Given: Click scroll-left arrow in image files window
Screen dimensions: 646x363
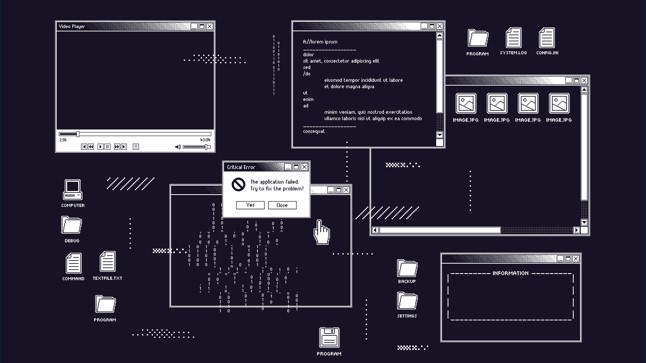Looking at the screenshot, I should point(375,230).
